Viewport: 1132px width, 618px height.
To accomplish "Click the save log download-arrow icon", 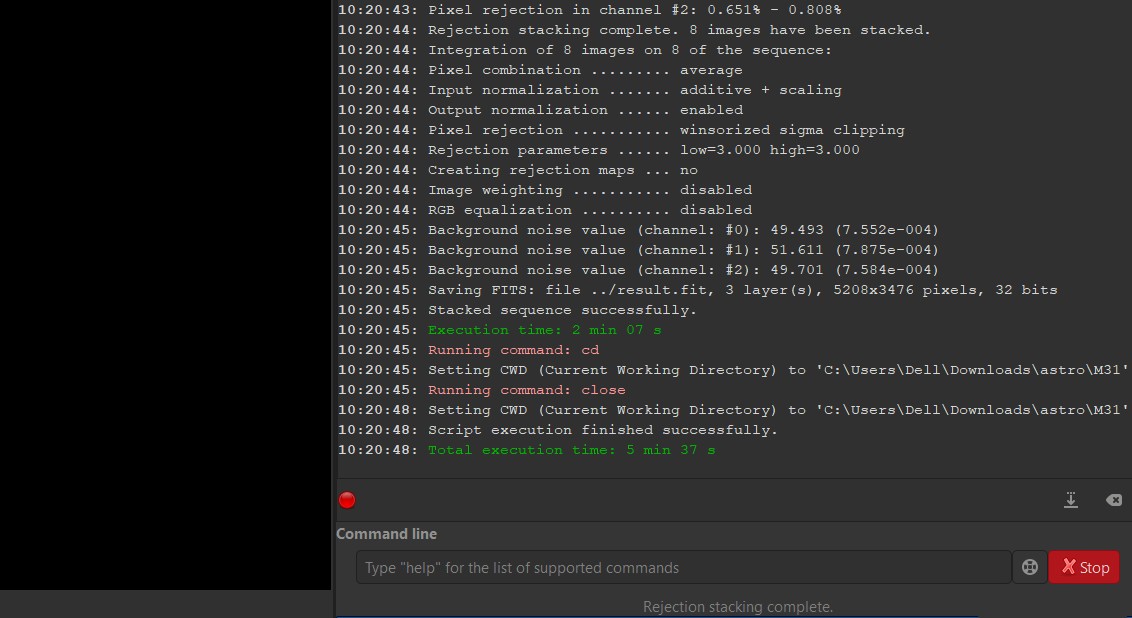I will click(x=1071, y=500).
